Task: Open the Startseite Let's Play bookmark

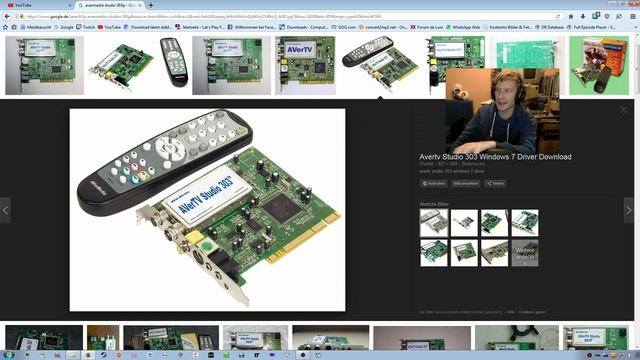Action: point(200,27)
